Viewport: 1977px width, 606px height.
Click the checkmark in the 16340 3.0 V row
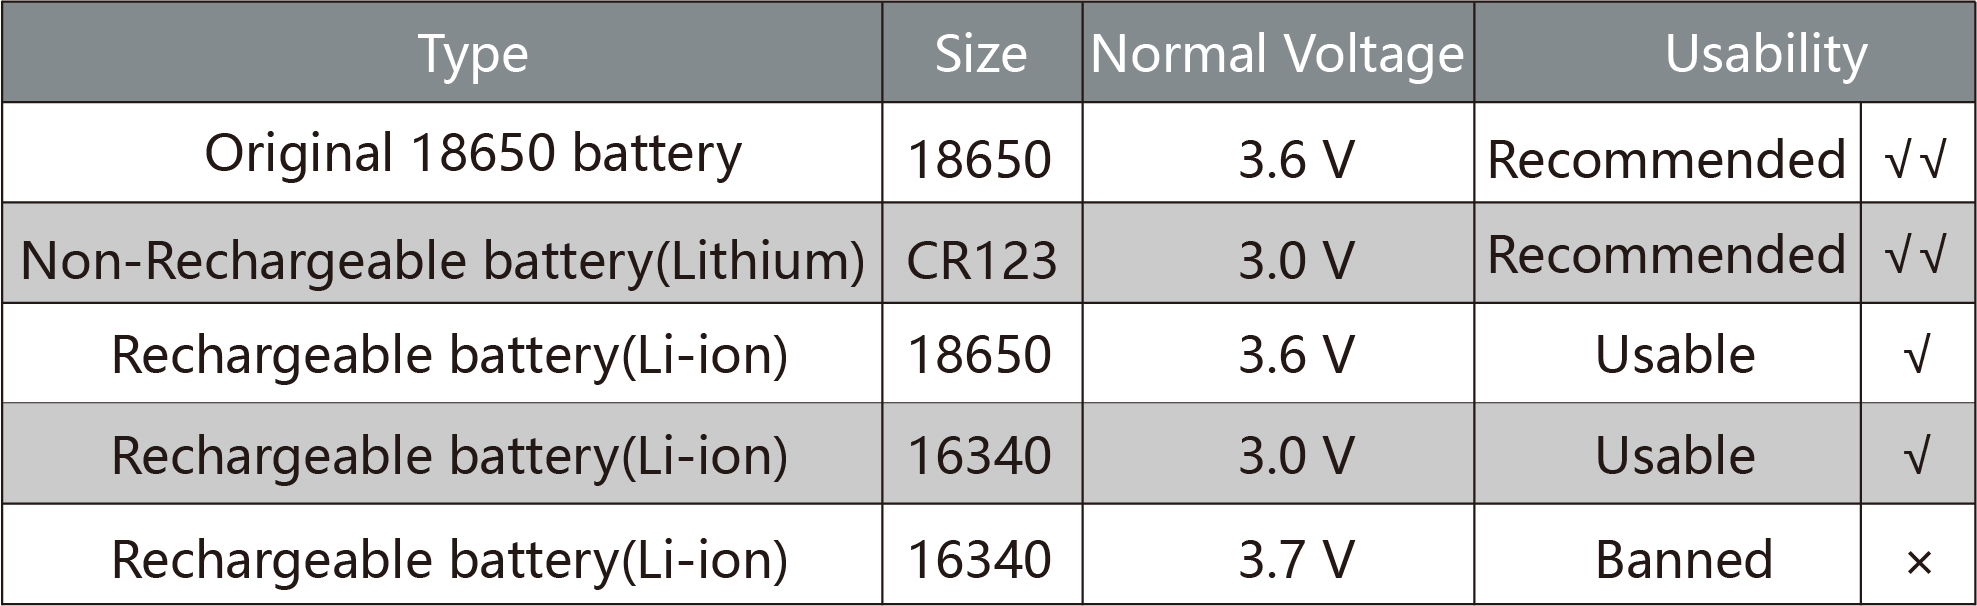[x=1916, y=456]
